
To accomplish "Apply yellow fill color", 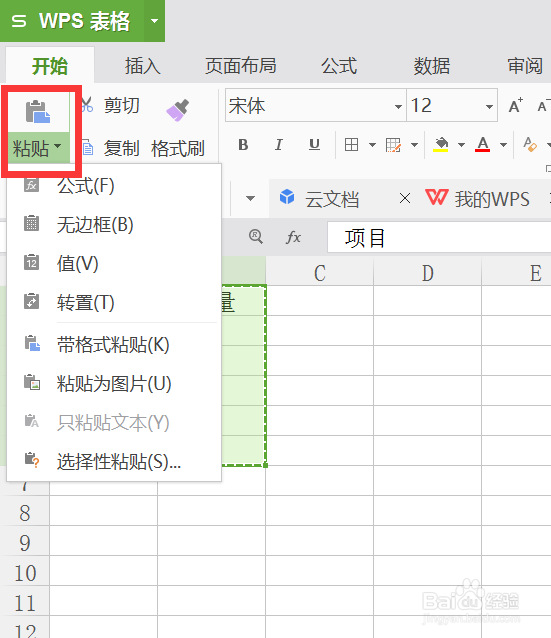I will pyautogui.click(x=441, y=144).
